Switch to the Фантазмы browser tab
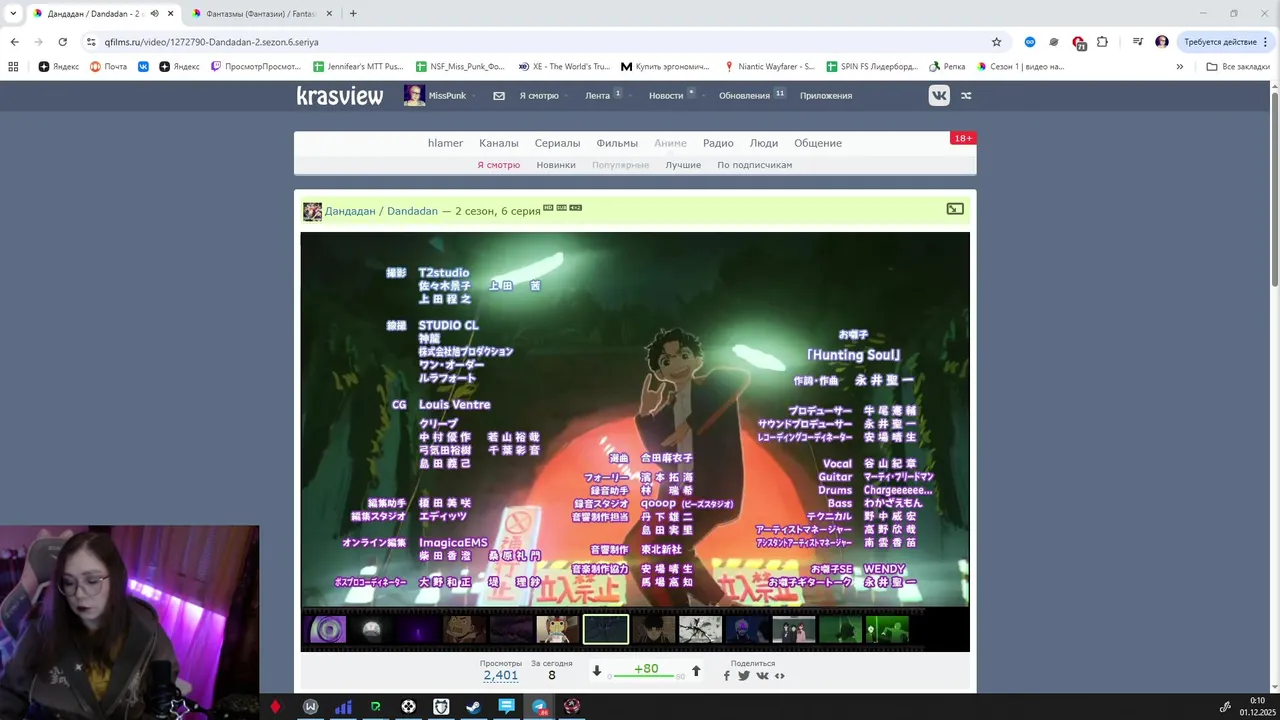Image resolution: width=1280 pixels, height=720 pixels. coord(261,14)
